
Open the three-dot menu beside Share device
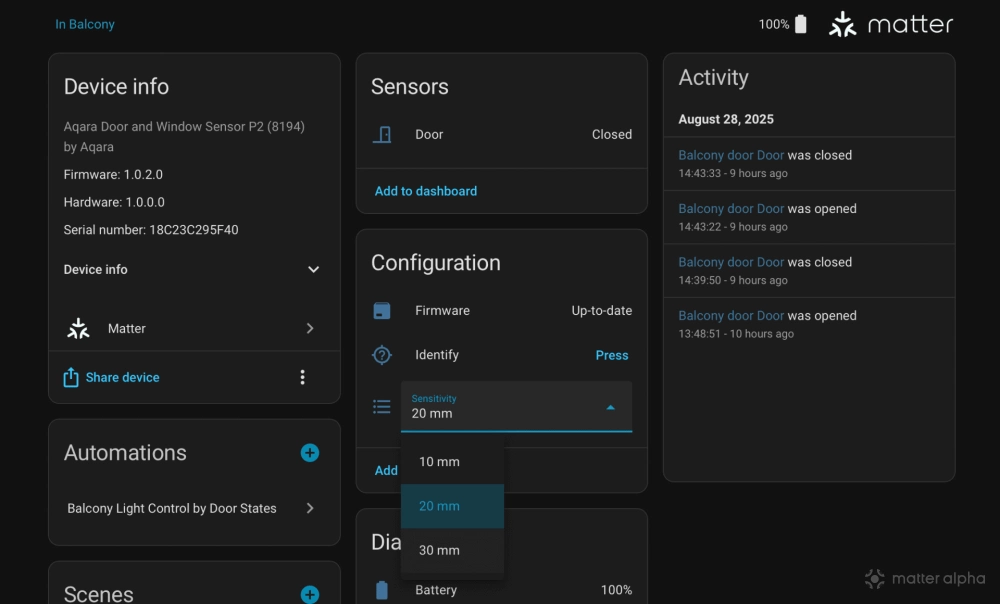(302, 377)
